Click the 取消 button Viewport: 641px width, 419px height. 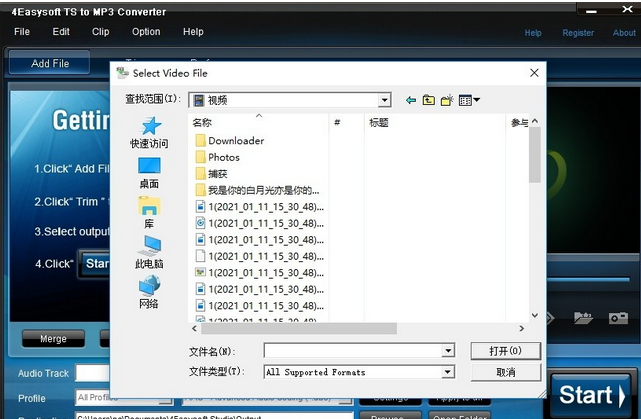[506, 372]
